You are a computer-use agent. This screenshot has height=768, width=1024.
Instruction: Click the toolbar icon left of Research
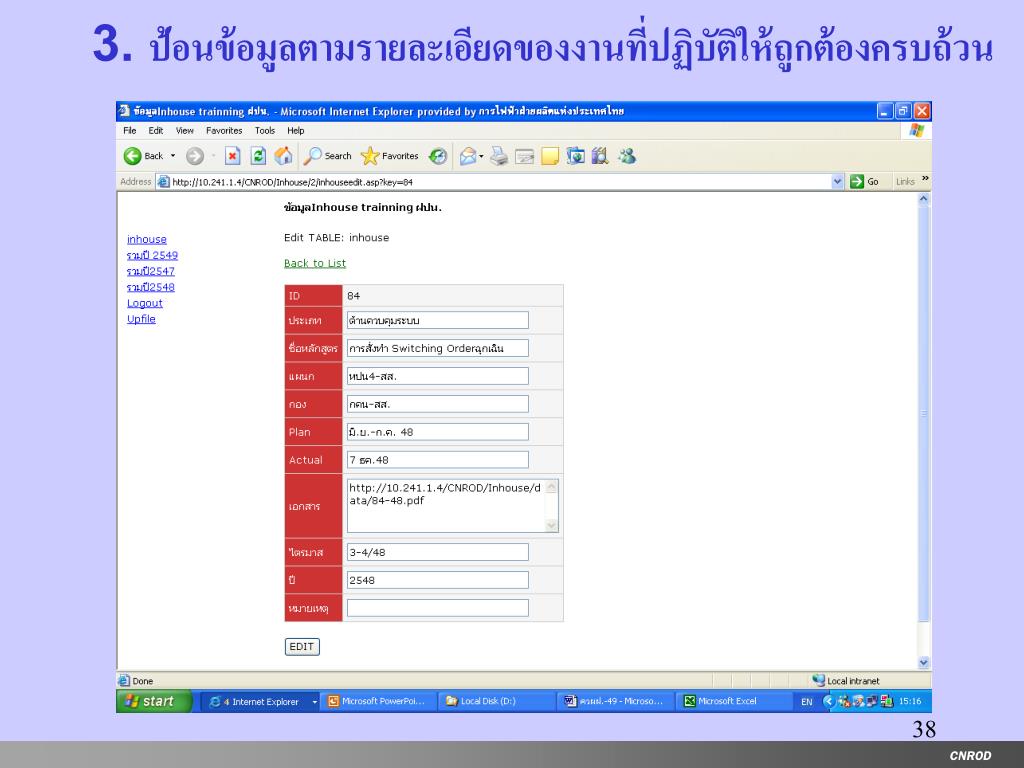[575, 156]
